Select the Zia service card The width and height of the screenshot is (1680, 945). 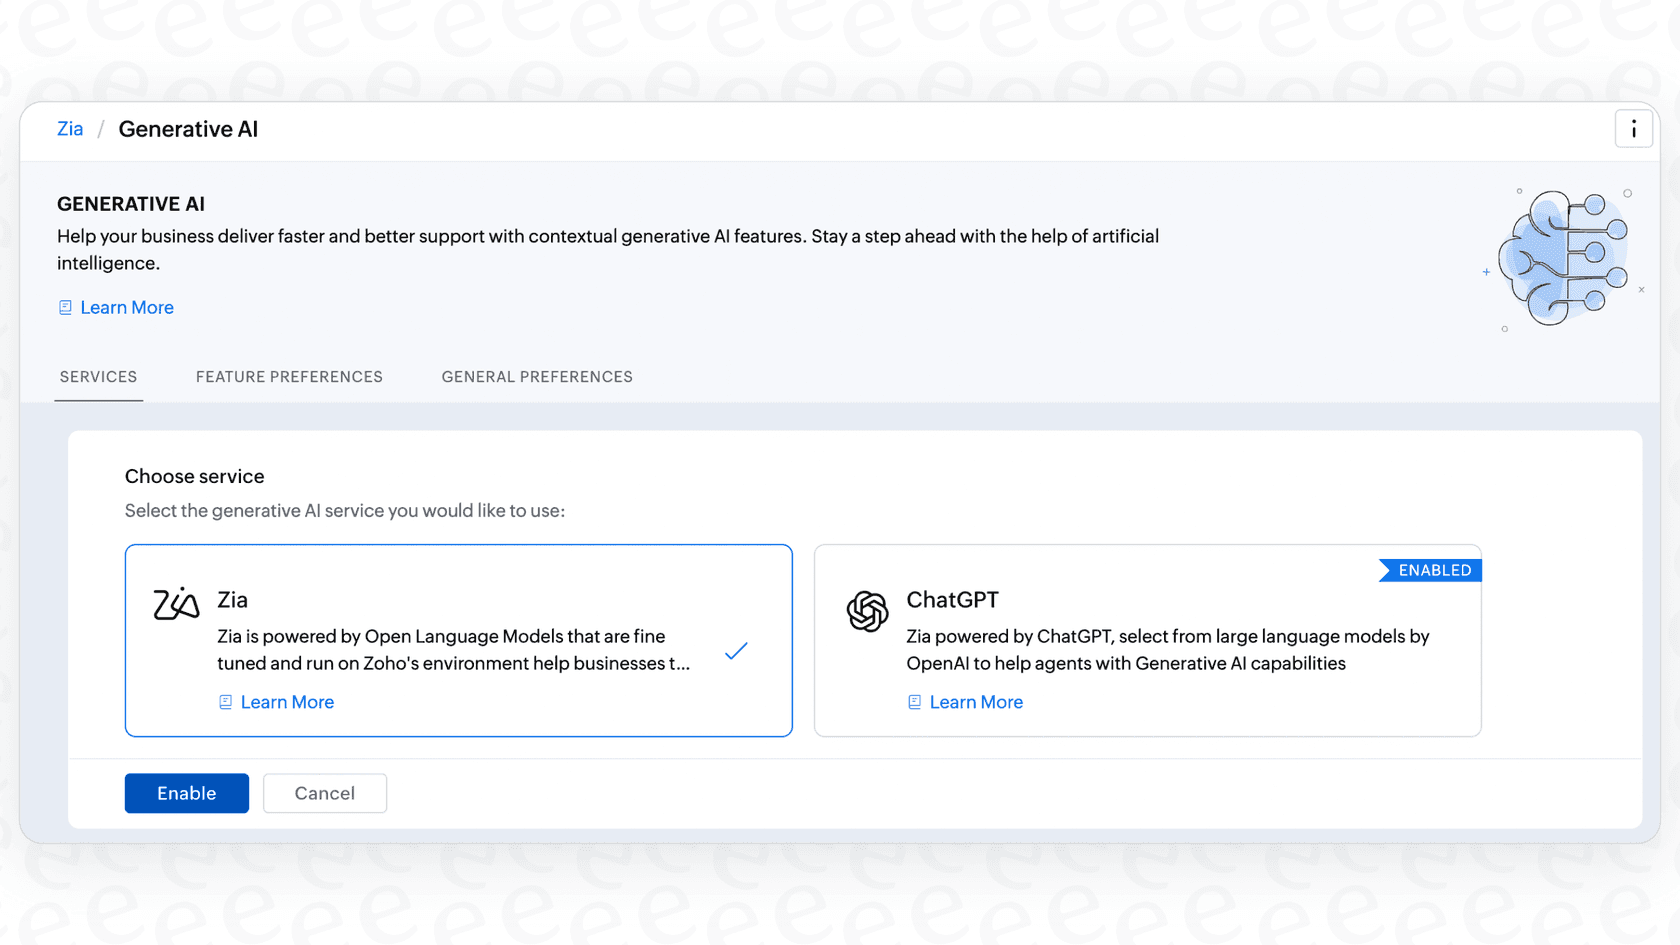coord(458,640)
